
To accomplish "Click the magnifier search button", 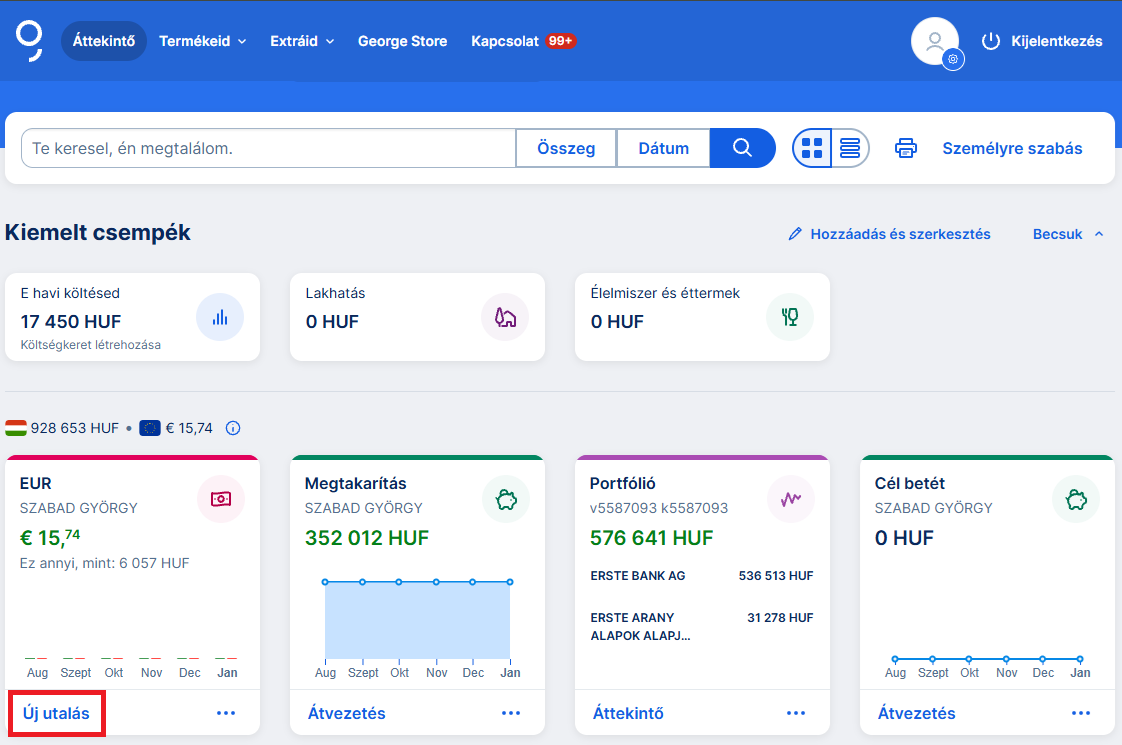I will pos(742,148).
